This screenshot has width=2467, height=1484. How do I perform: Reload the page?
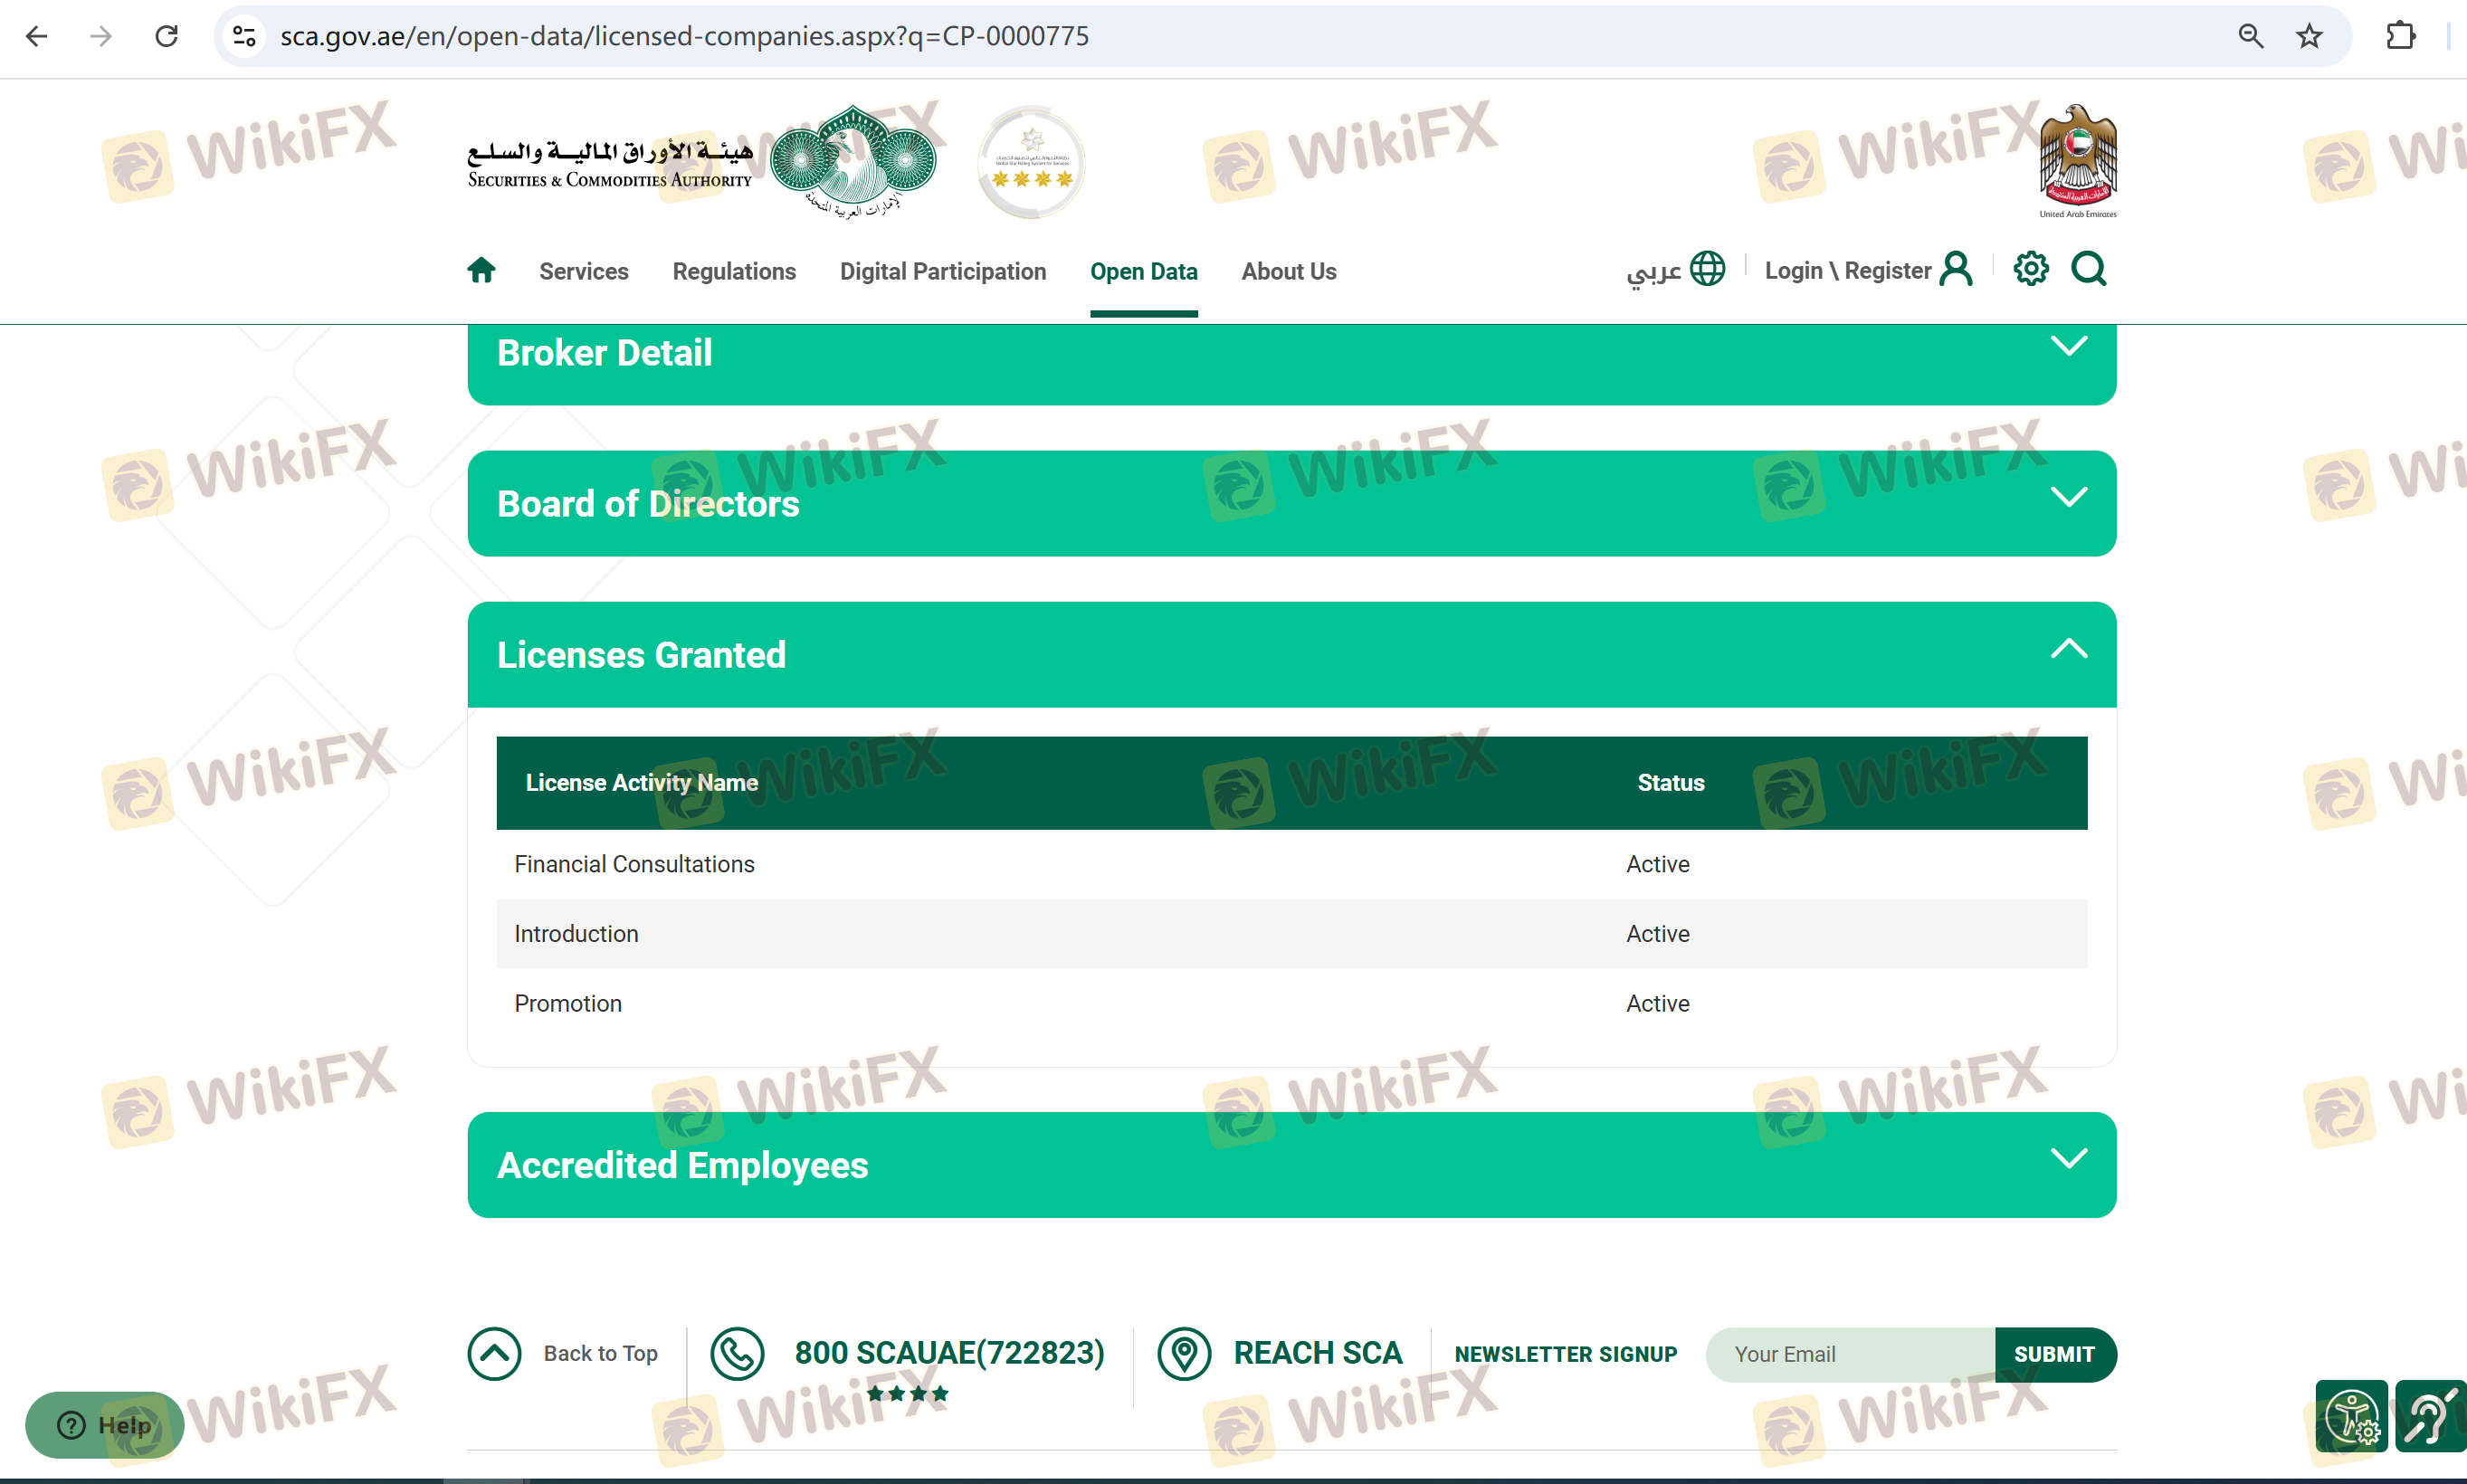click(167, 37)
